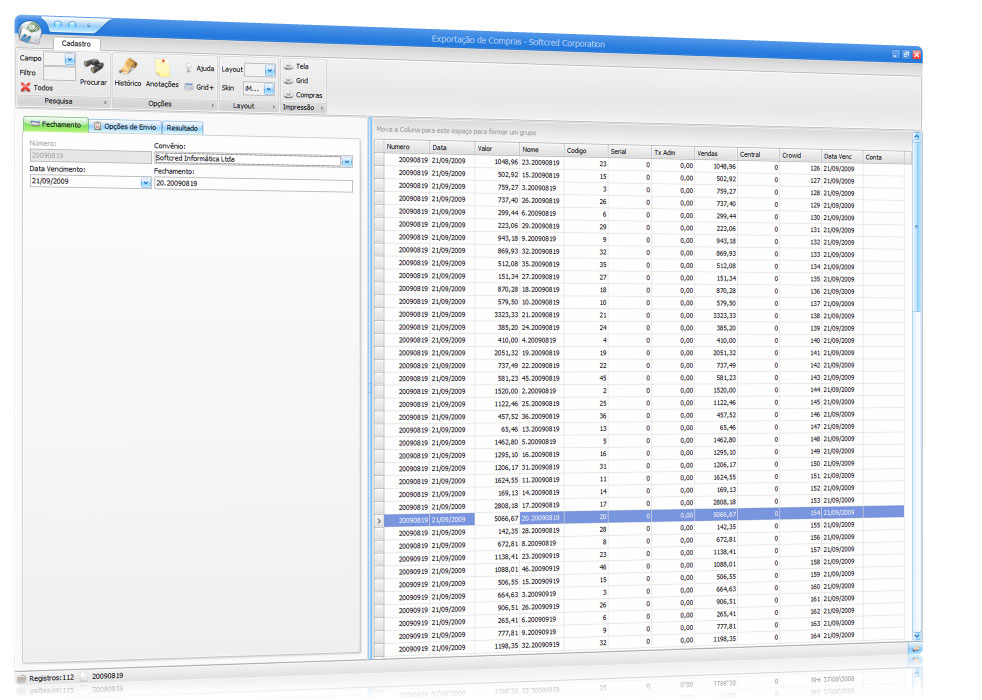Image resolution: width=982 pixels, height=700 pixels.
Task: Select the Cadastro ribbon tab
Action: point(76,44)
